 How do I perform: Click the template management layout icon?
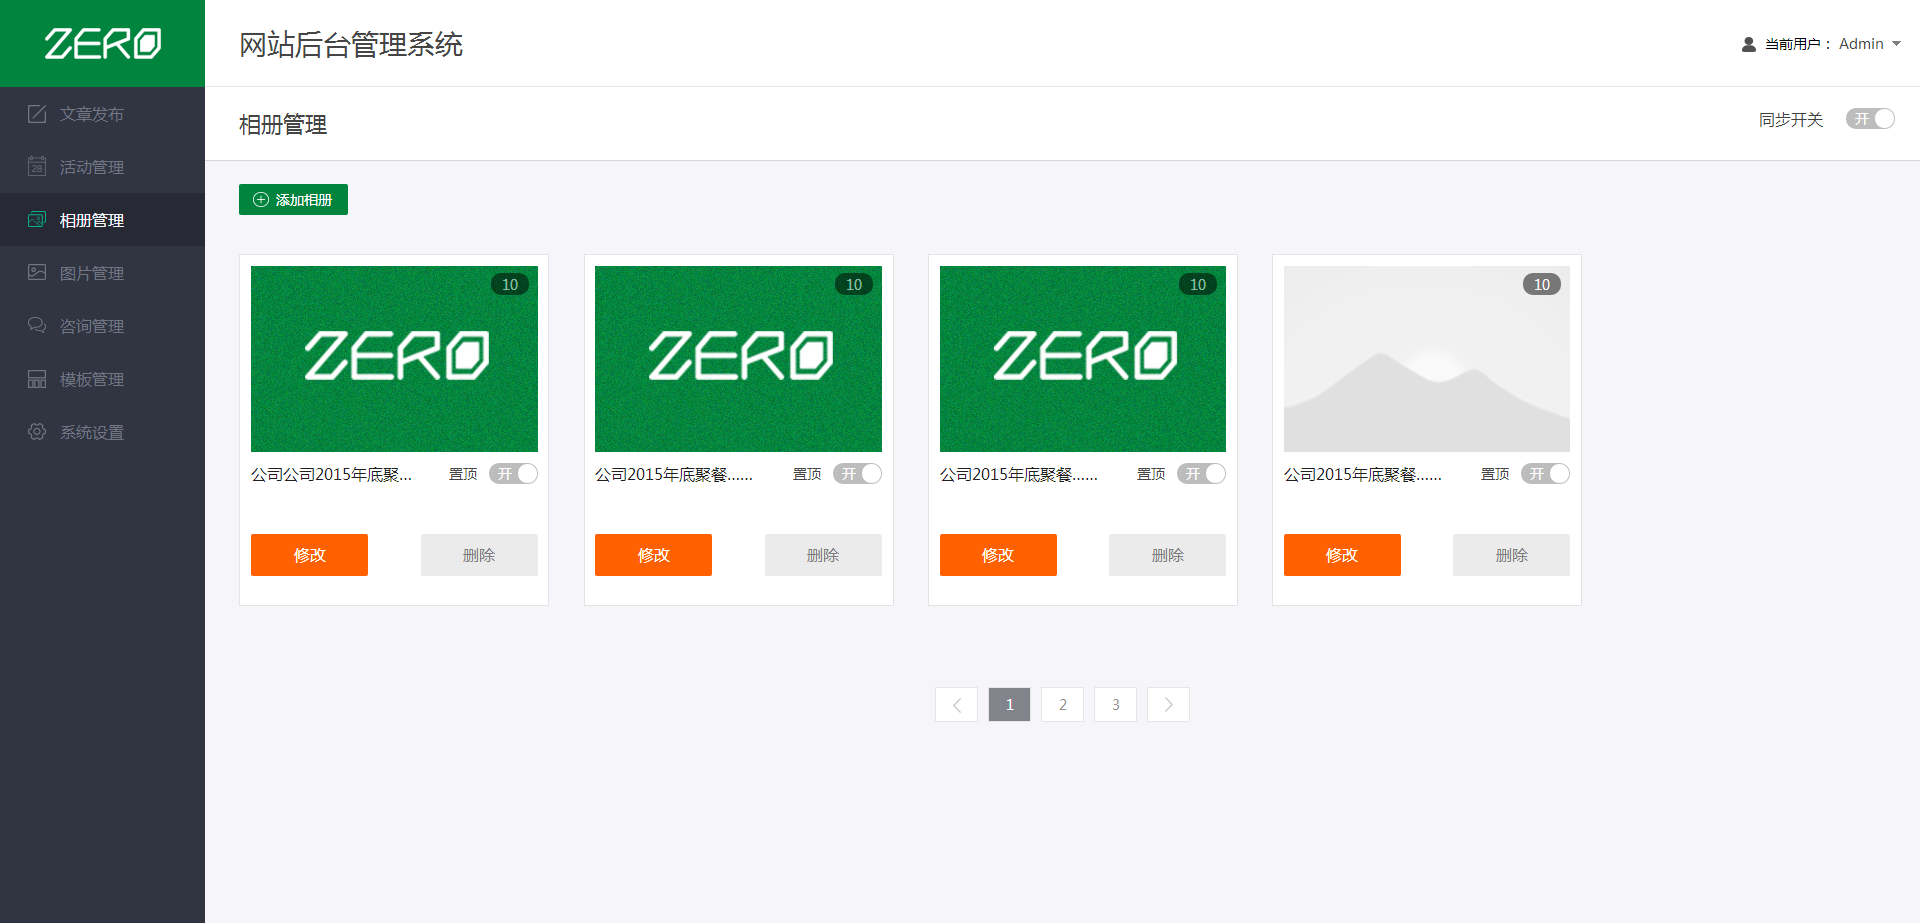point(37,379)
